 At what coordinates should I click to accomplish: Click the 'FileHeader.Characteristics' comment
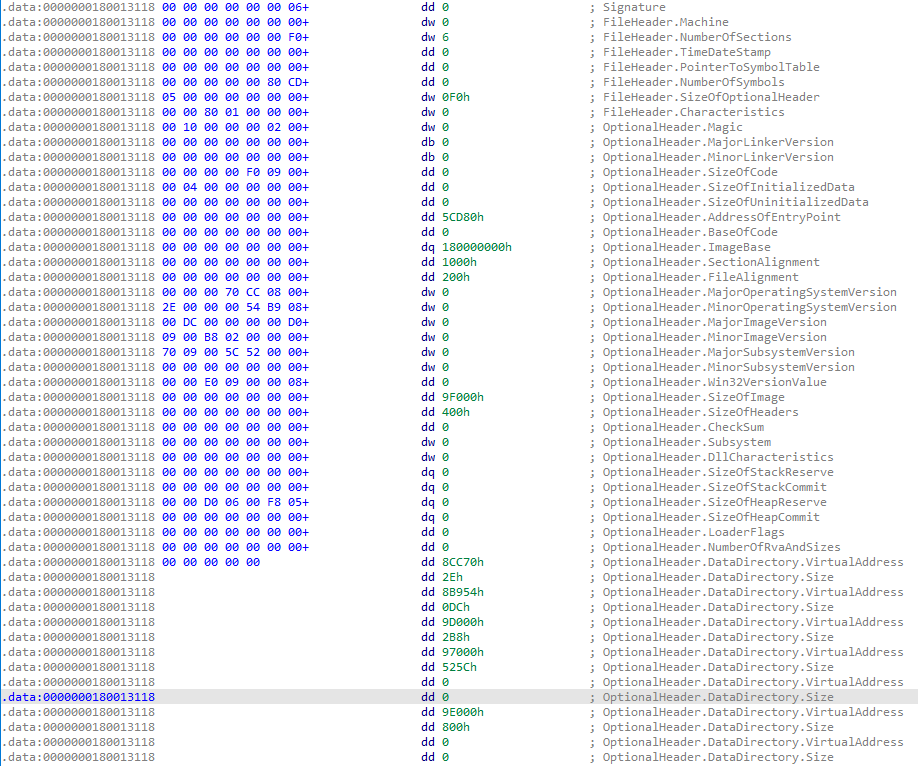[x=694, y=112]
